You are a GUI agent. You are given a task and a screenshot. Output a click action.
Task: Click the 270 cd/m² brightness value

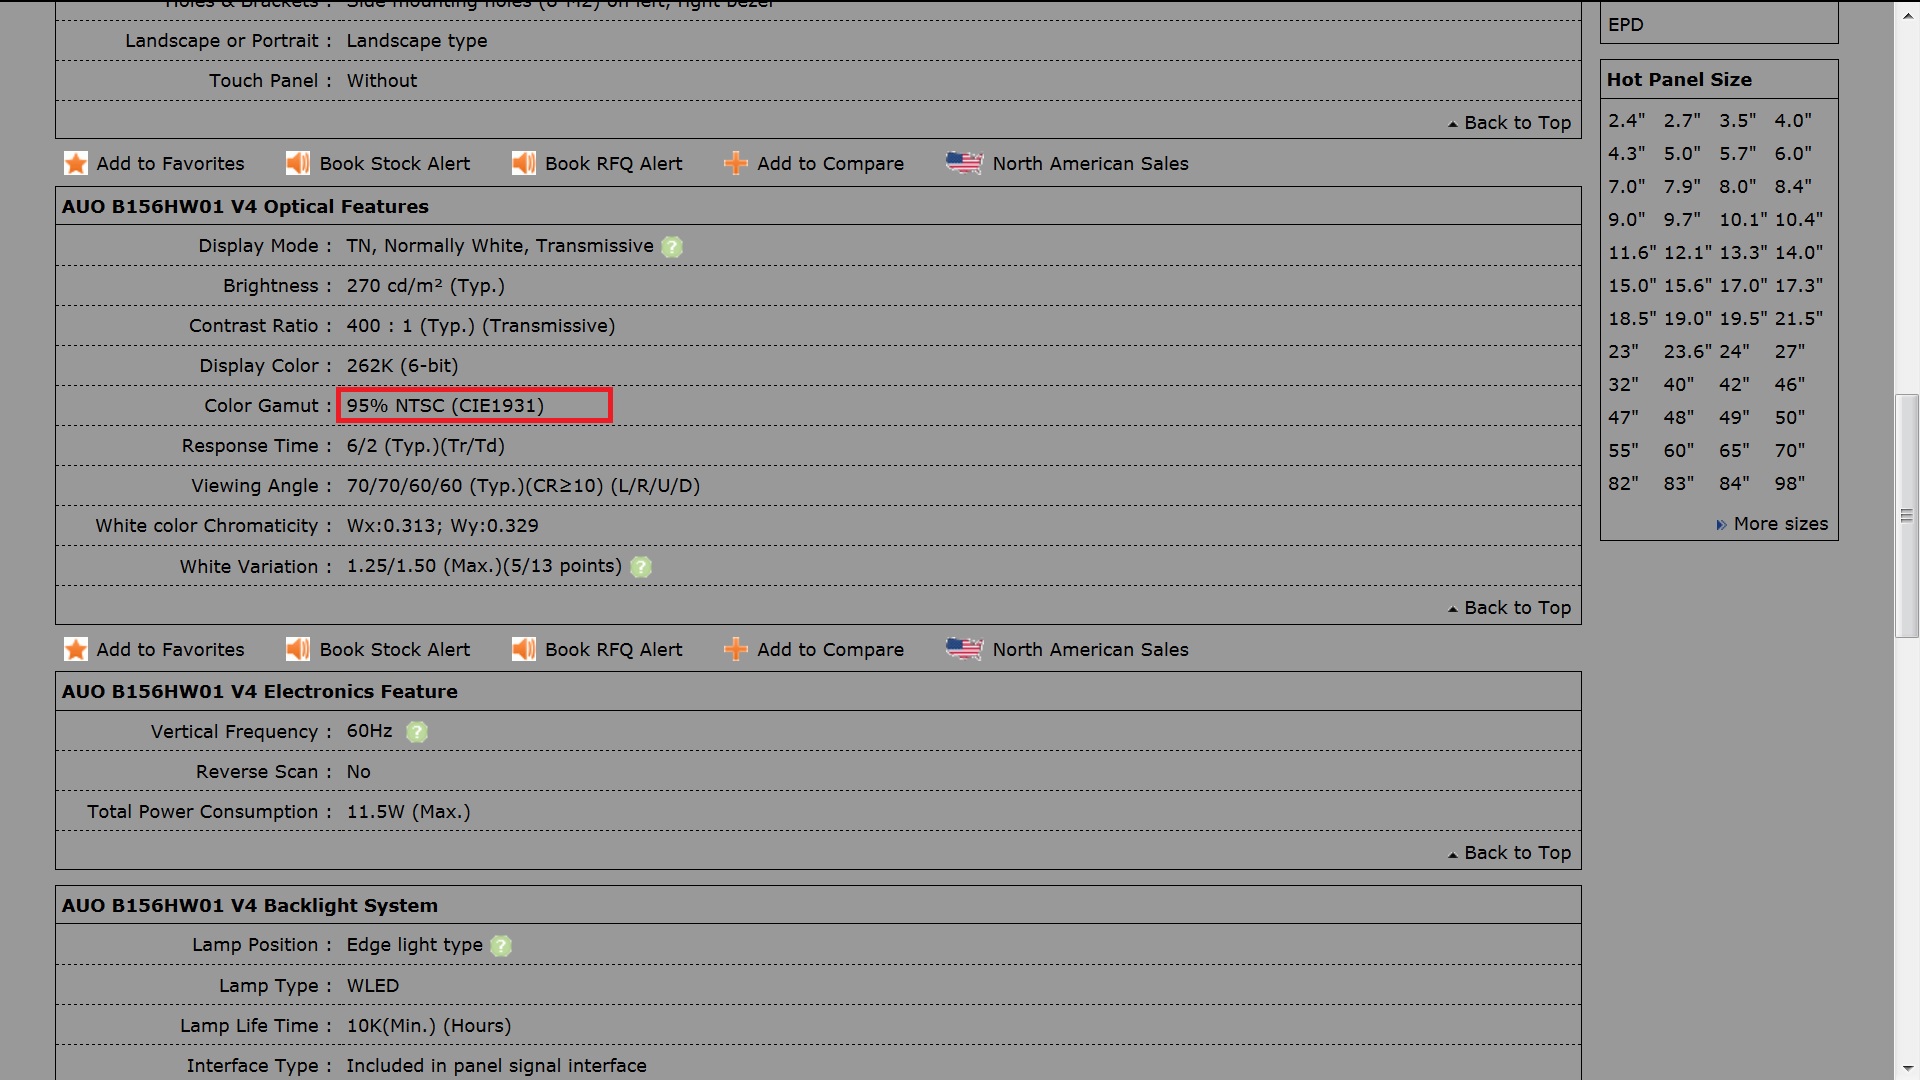426,286
